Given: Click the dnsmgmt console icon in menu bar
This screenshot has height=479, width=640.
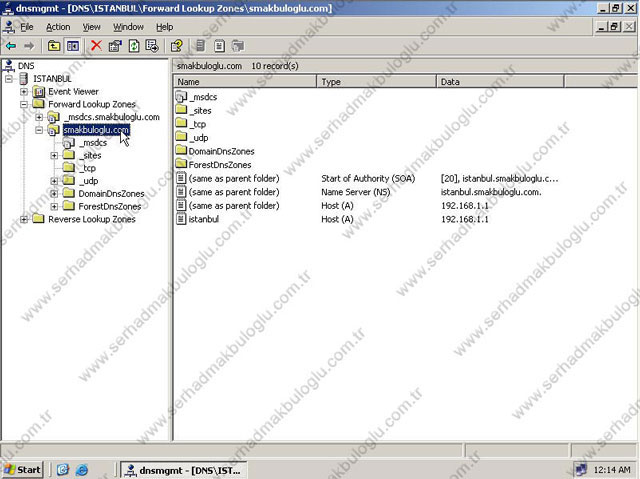Looking at the screenshot, I should 9,27.
